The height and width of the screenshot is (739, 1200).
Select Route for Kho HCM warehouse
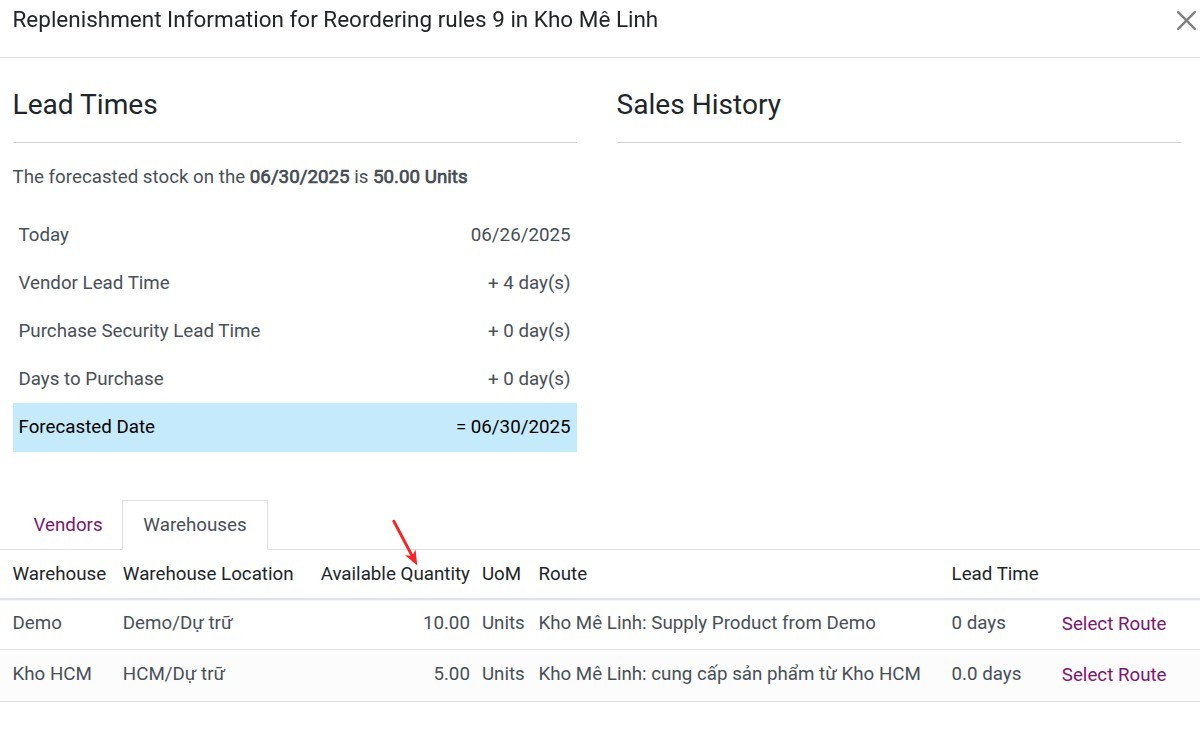click(x=1113, y=675)
